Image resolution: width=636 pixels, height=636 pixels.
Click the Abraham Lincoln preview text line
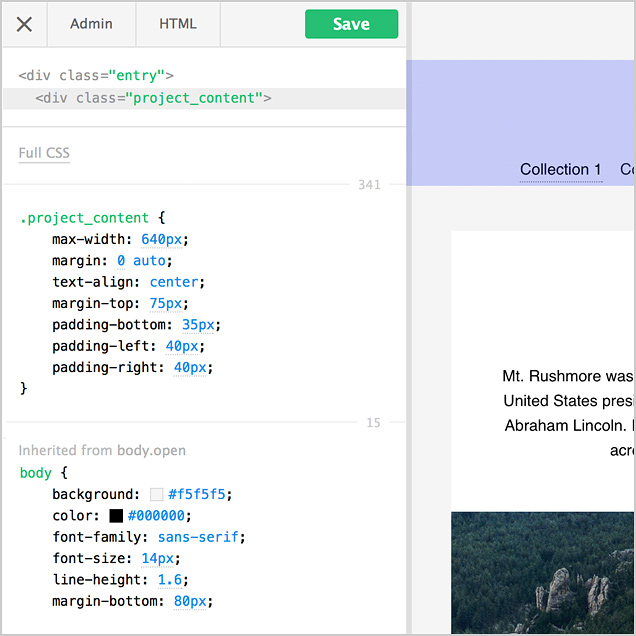pyautogui.click(x=569, y=426)
